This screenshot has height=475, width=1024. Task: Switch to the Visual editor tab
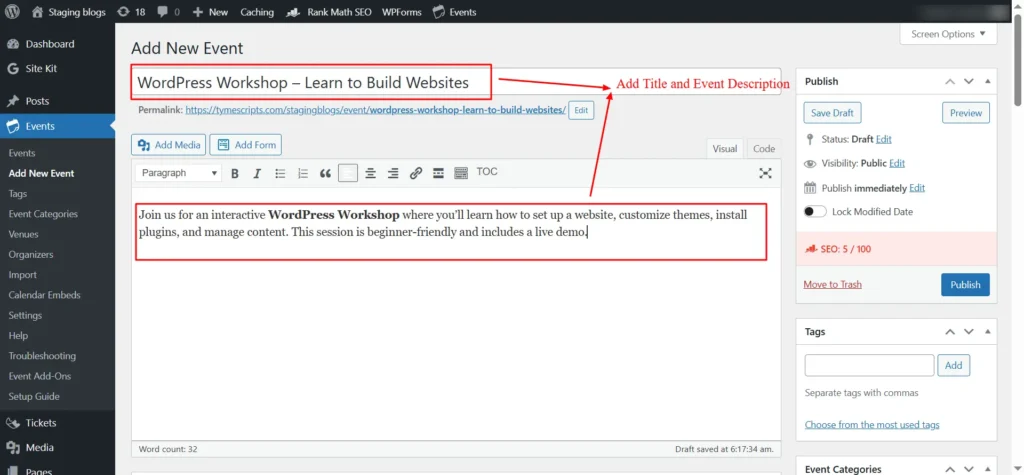(x=725, y=149)
